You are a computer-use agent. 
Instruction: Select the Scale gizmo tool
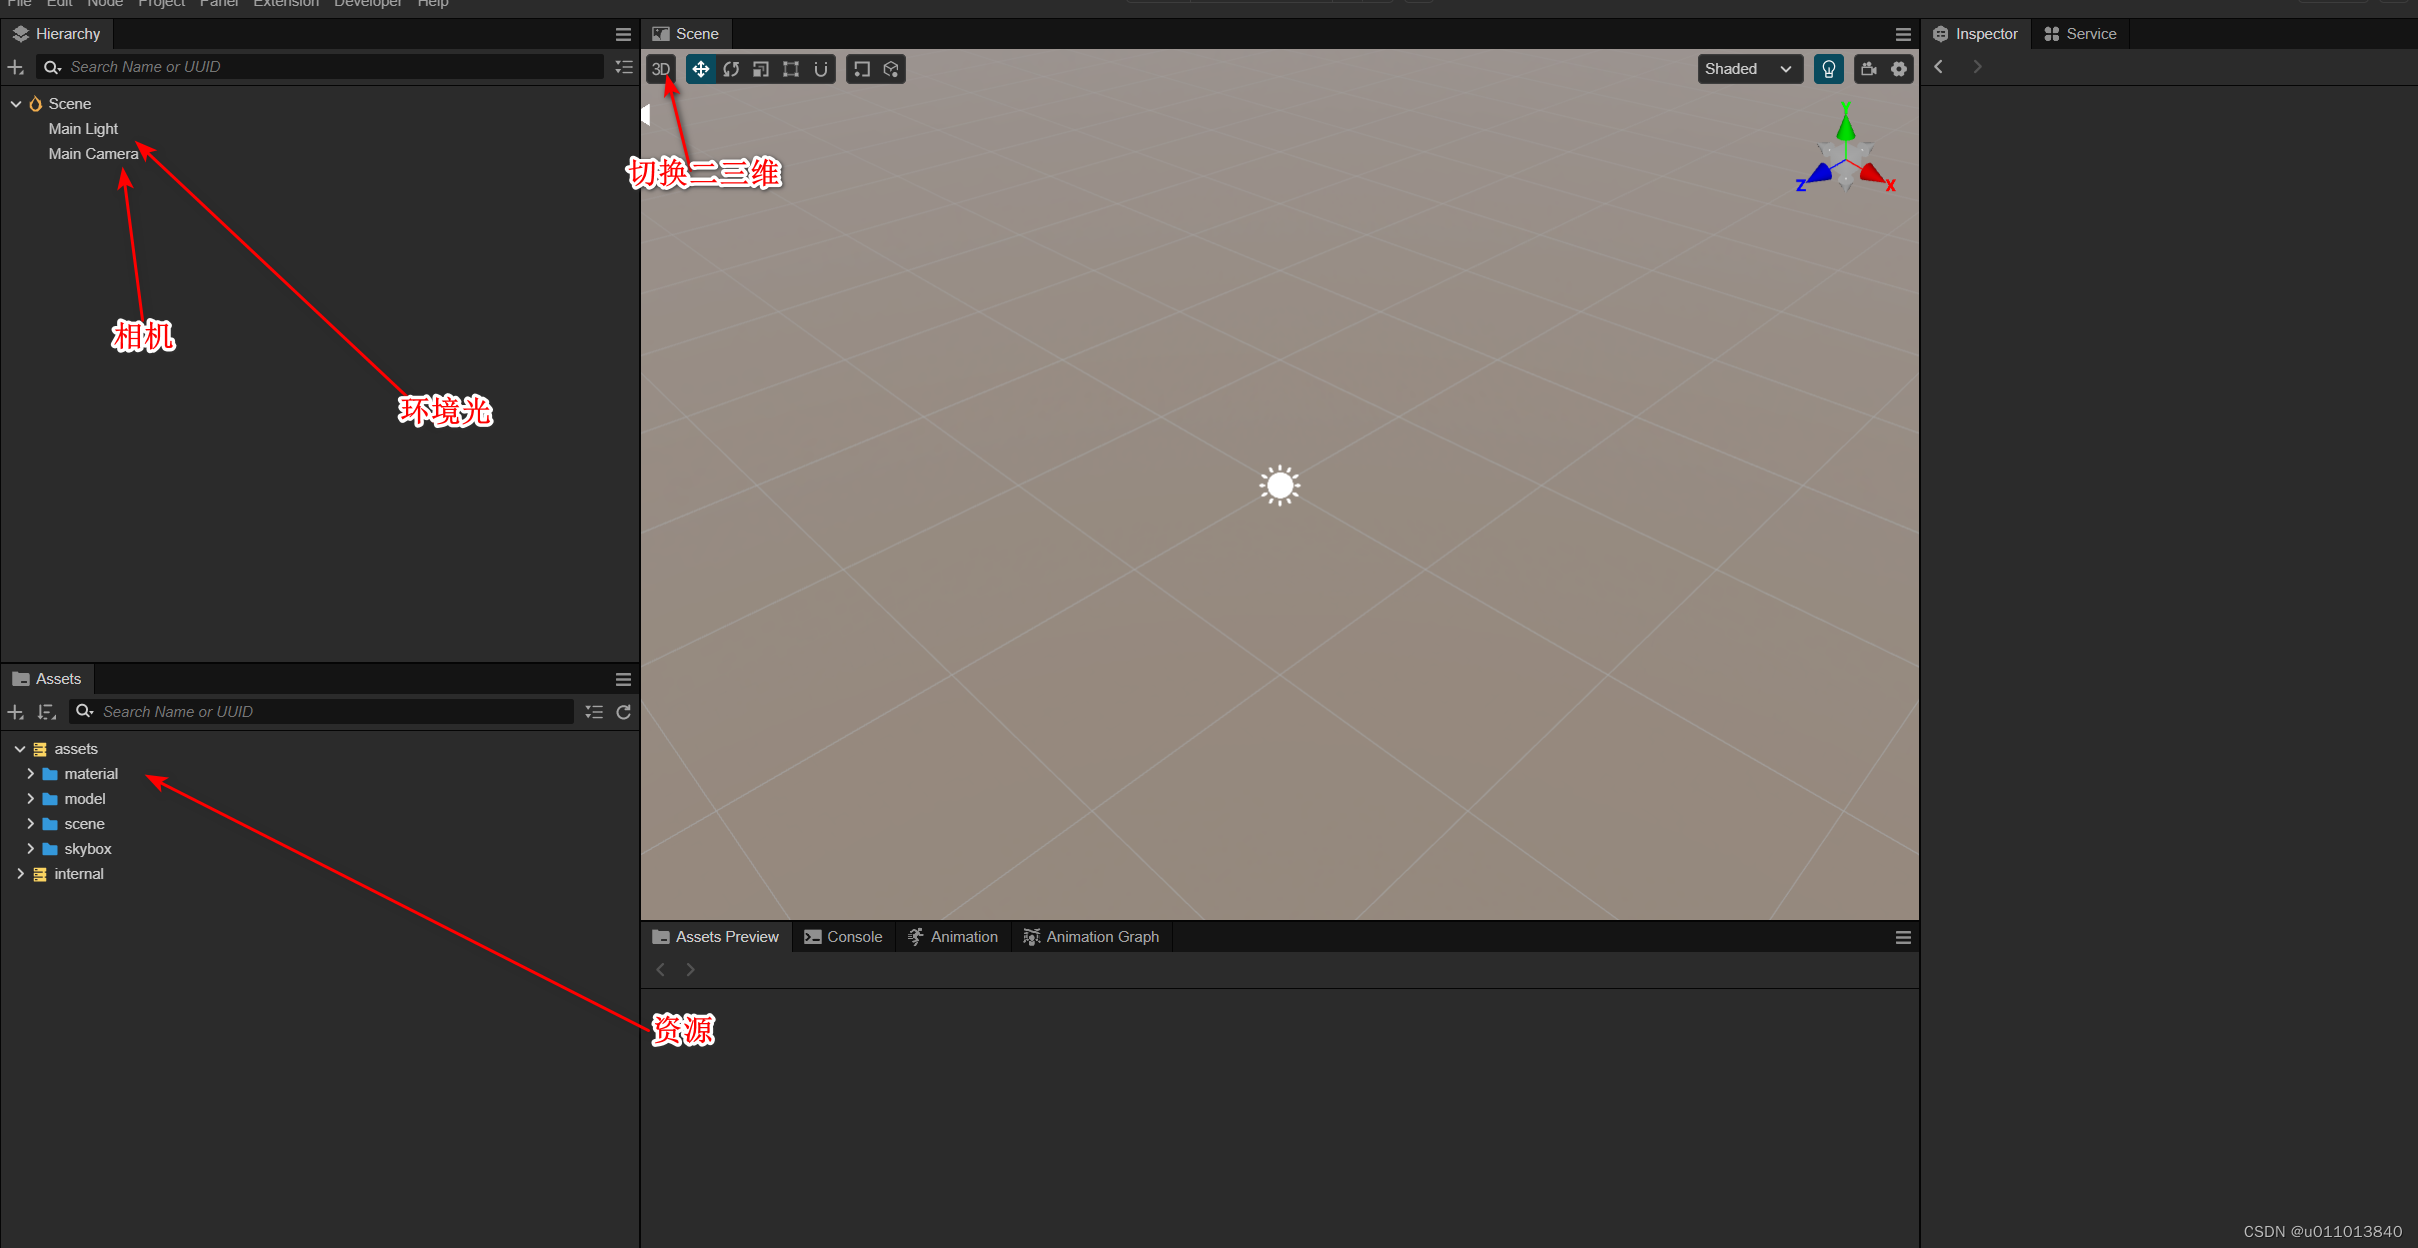point(761,69)
